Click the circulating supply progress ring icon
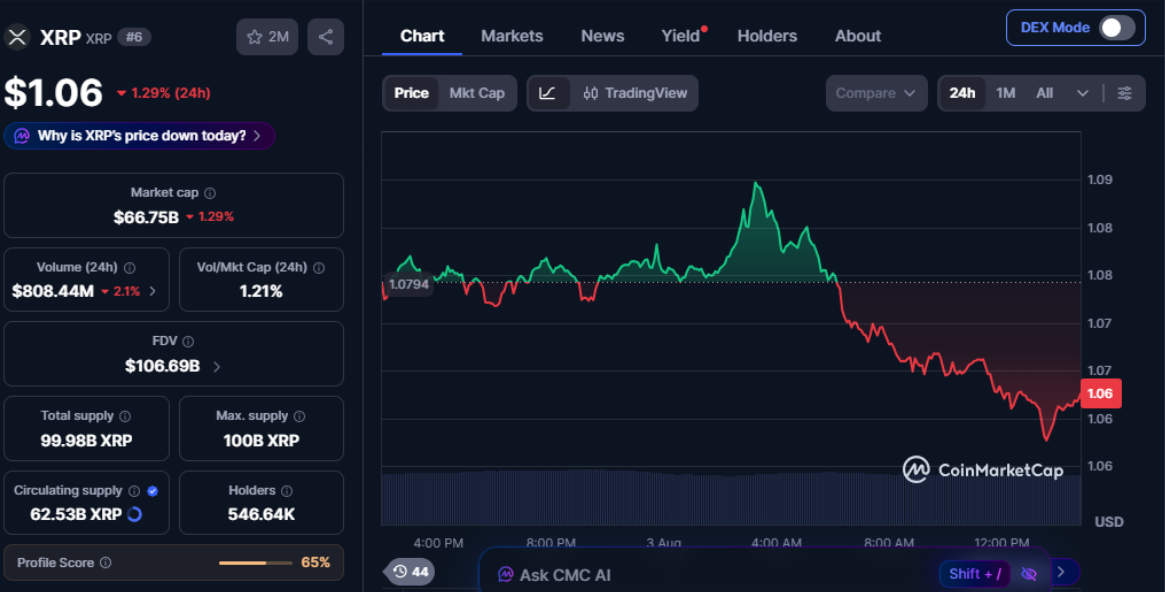This screenshot has width=1165, height=592. tap(134, 514)
